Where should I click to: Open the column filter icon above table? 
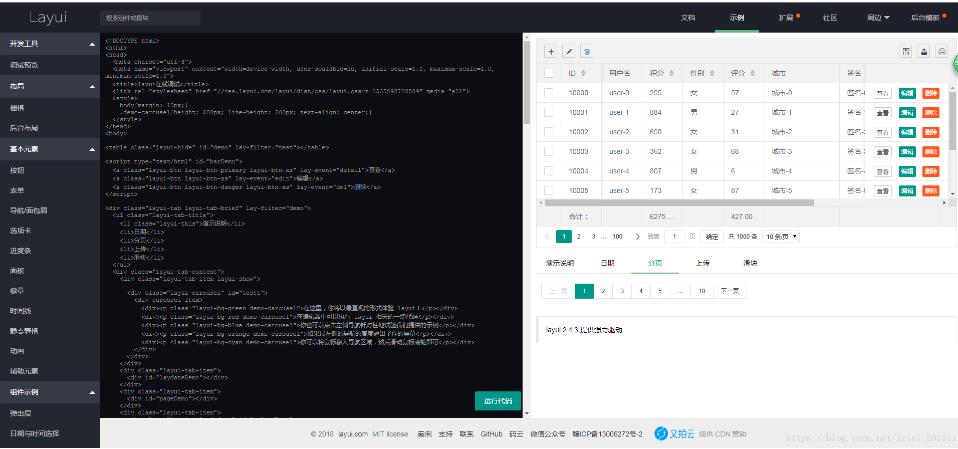point(907,52)
